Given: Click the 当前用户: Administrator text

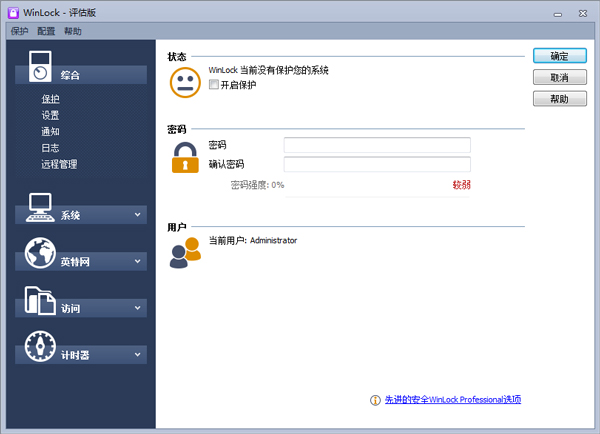Looking at the screenshot, I should click(253, 240).
